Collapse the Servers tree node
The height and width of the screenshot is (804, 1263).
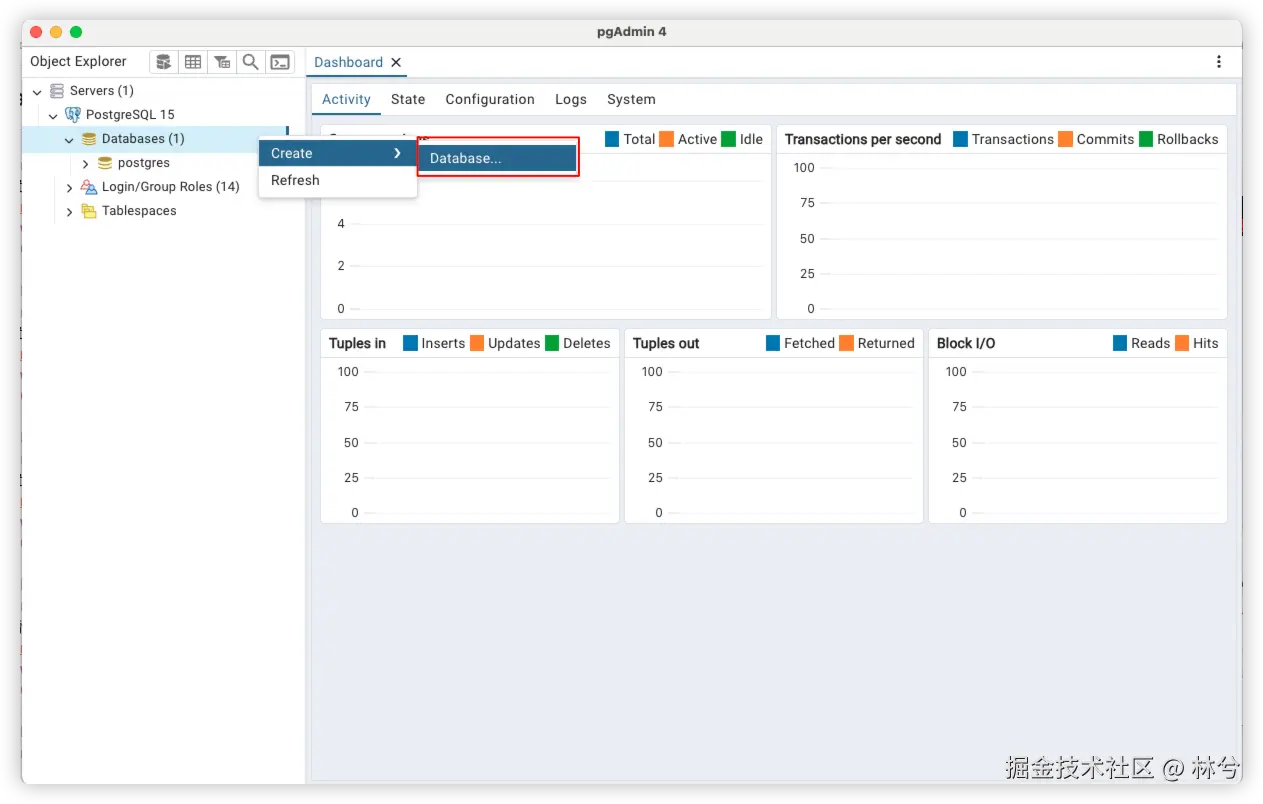coord(37,91)
